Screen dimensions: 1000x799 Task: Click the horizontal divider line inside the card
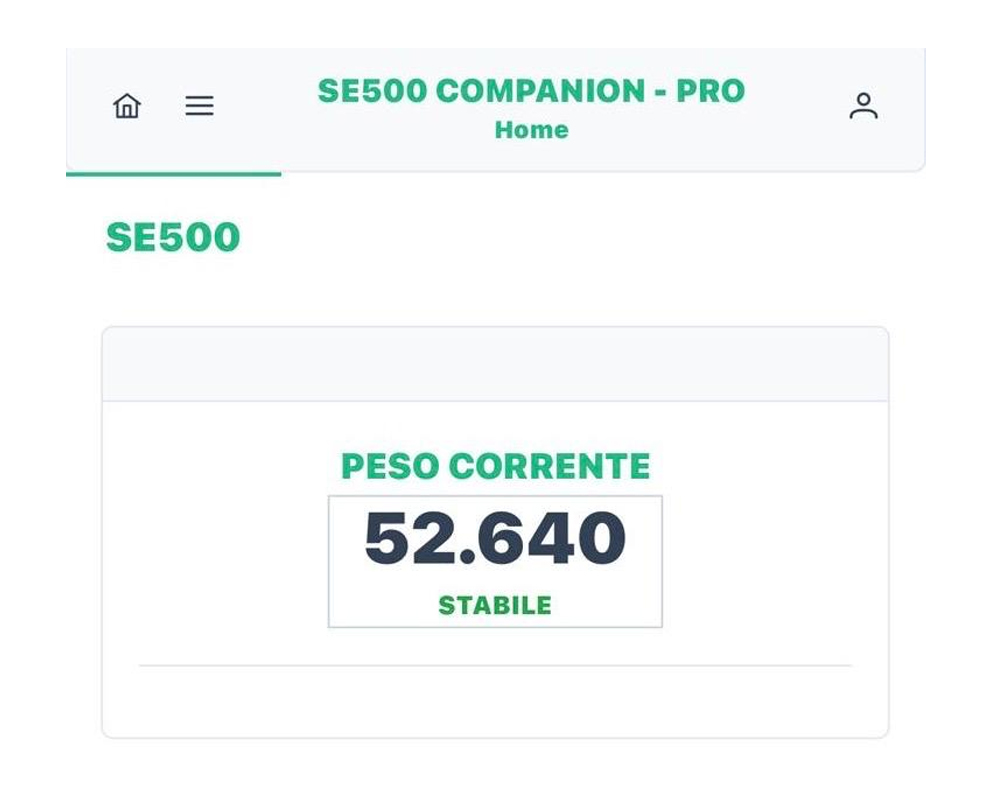(495, 665)
